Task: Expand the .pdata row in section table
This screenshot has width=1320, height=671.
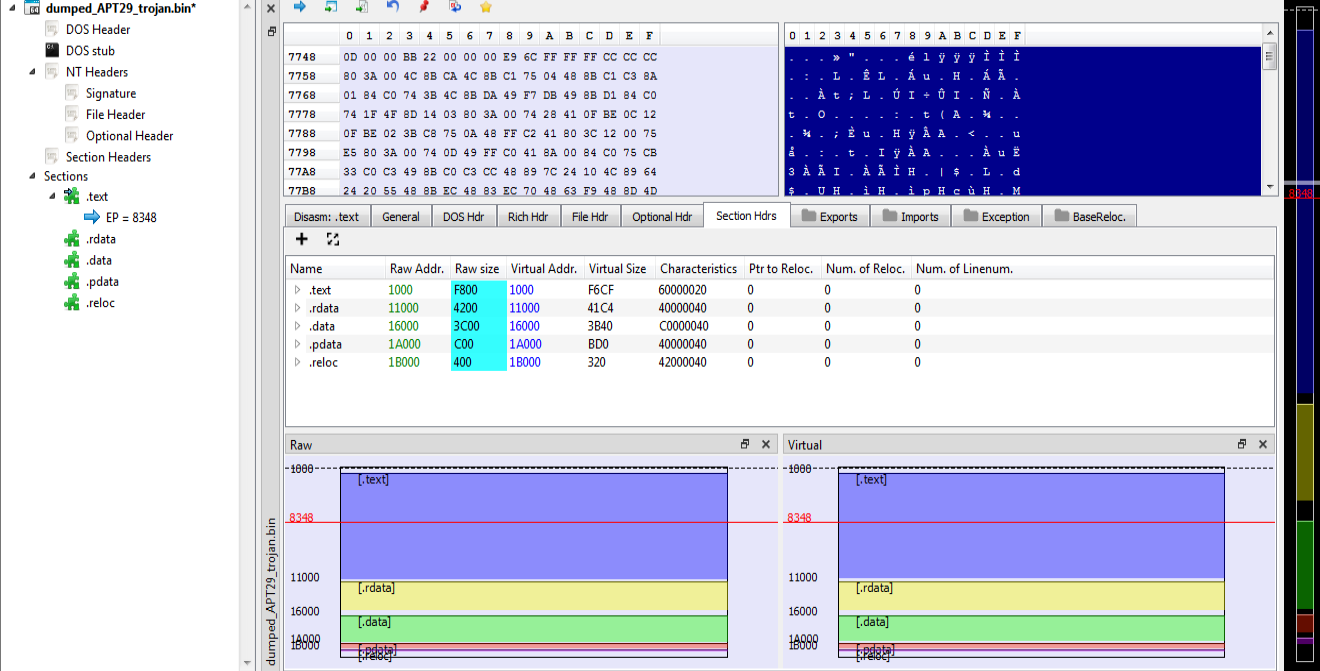Action: coord(297,344)
